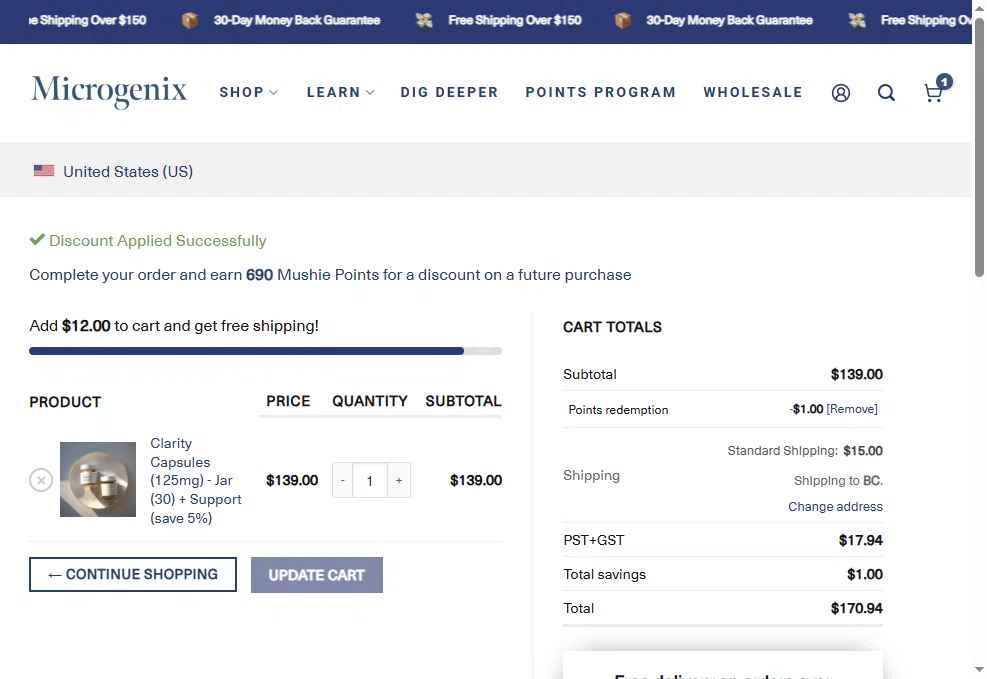
Task: Click the Change address link
Action: click(x=835, y=507)
